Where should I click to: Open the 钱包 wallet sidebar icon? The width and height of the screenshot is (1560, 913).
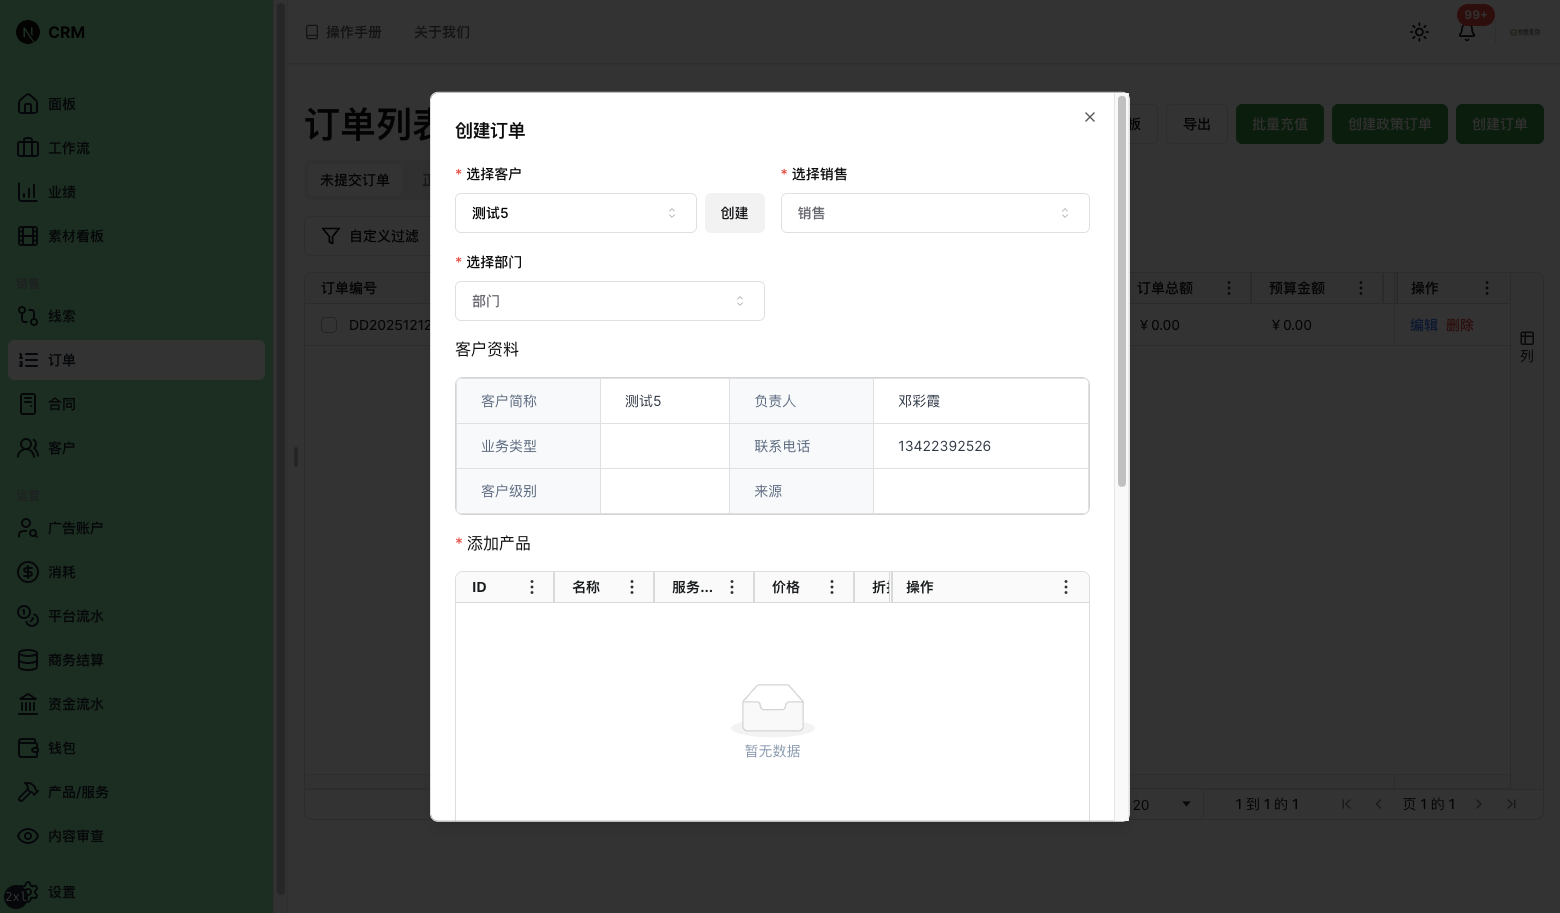point(60,747)
